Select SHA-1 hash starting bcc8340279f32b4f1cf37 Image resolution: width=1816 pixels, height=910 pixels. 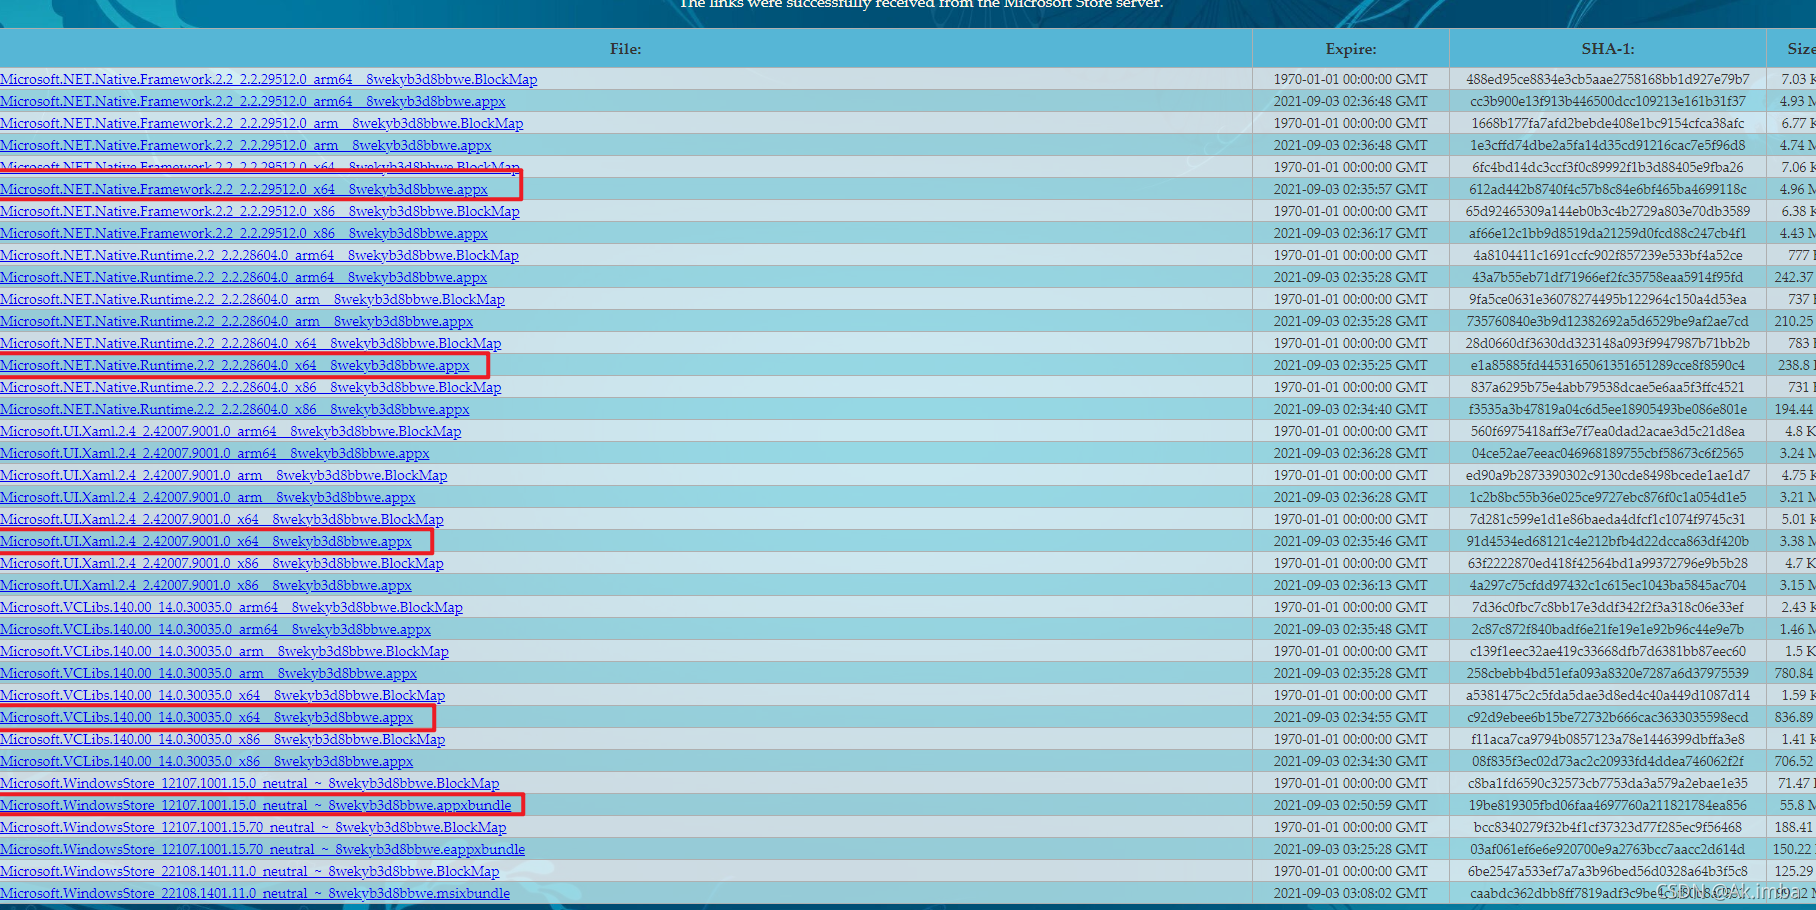(1608, 827)
